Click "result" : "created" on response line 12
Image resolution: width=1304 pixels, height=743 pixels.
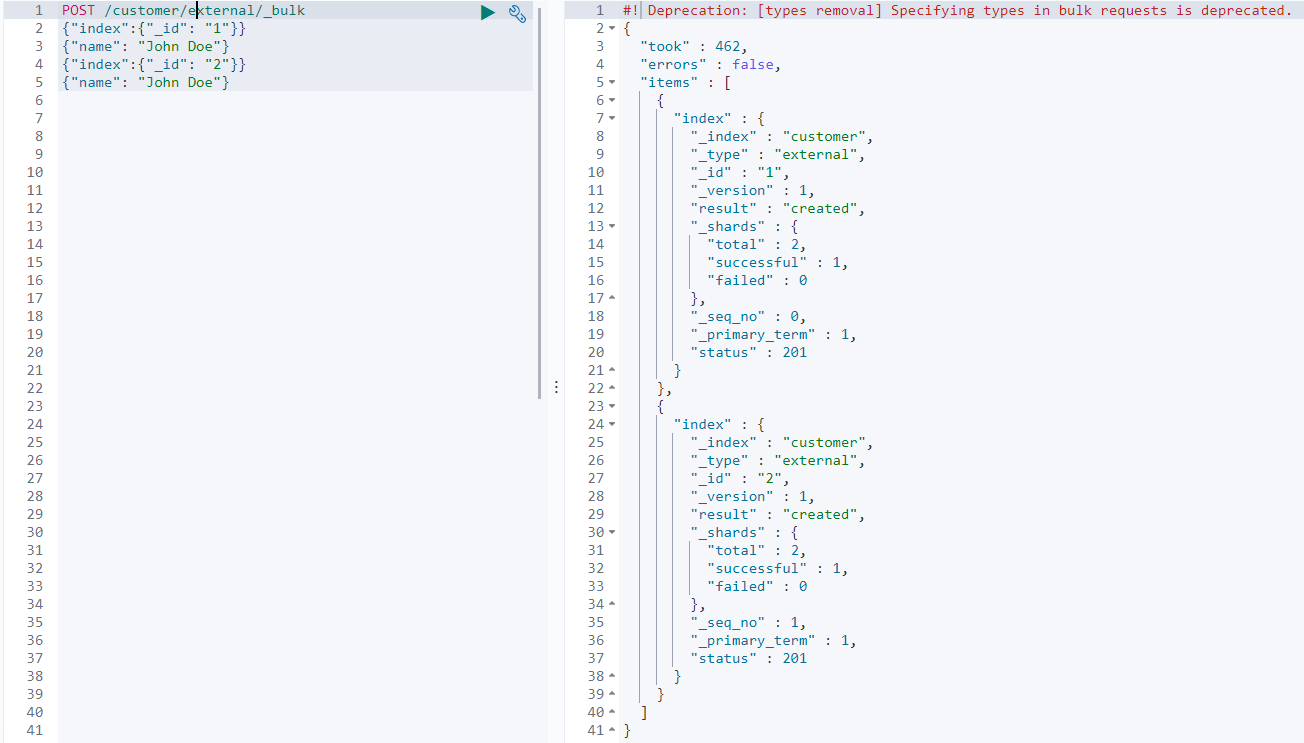pyautogui.click(x=777, y=208)
